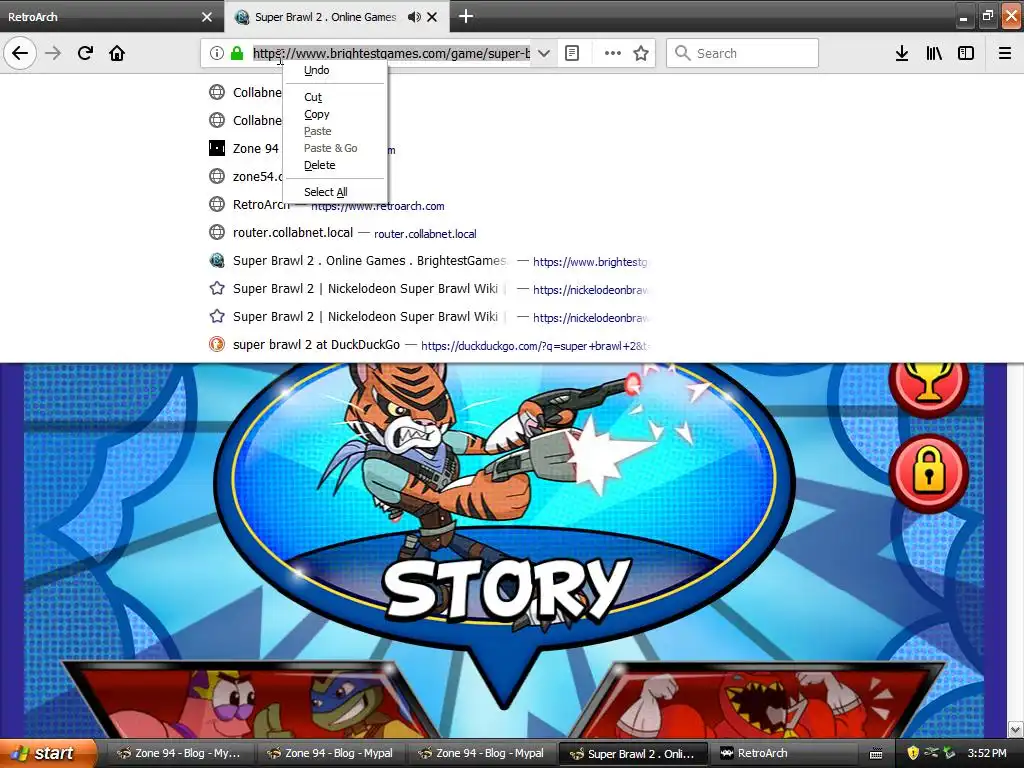
Task: Click in the Search box
Action: (x=742, y=53)
